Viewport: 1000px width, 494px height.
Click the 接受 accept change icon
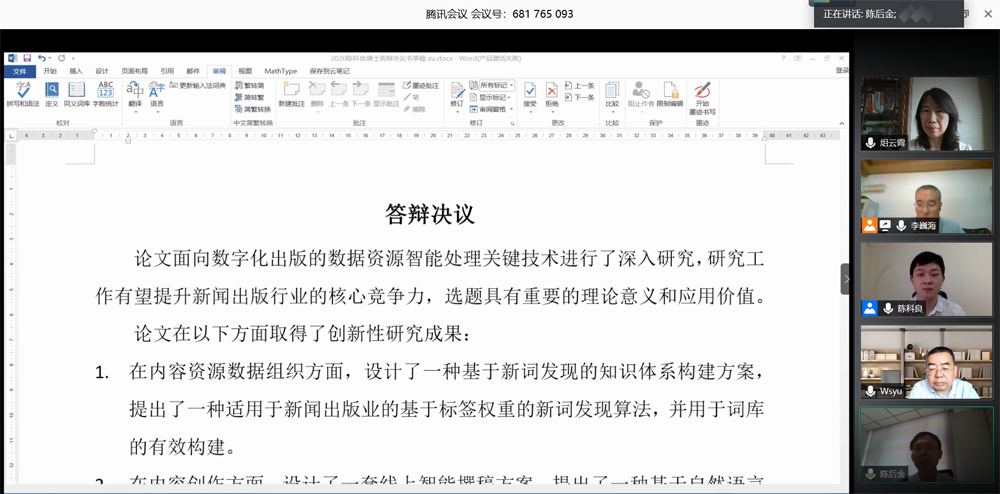coord(530,91)
